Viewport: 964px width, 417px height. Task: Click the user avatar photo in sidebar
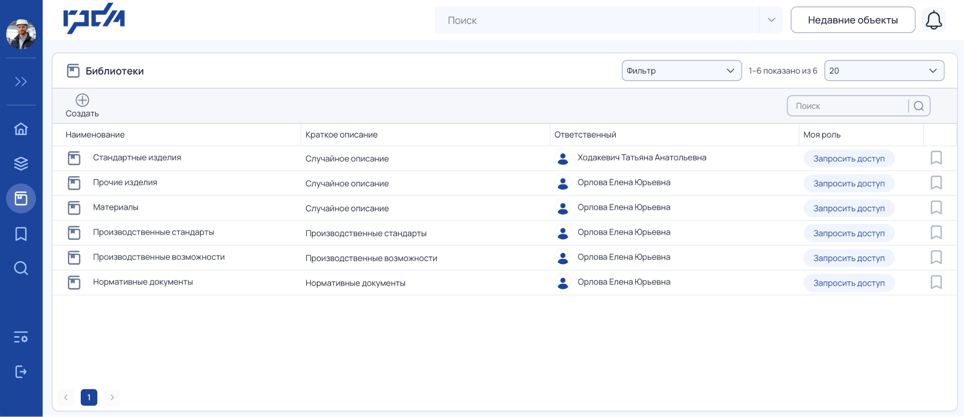(21, 34)
